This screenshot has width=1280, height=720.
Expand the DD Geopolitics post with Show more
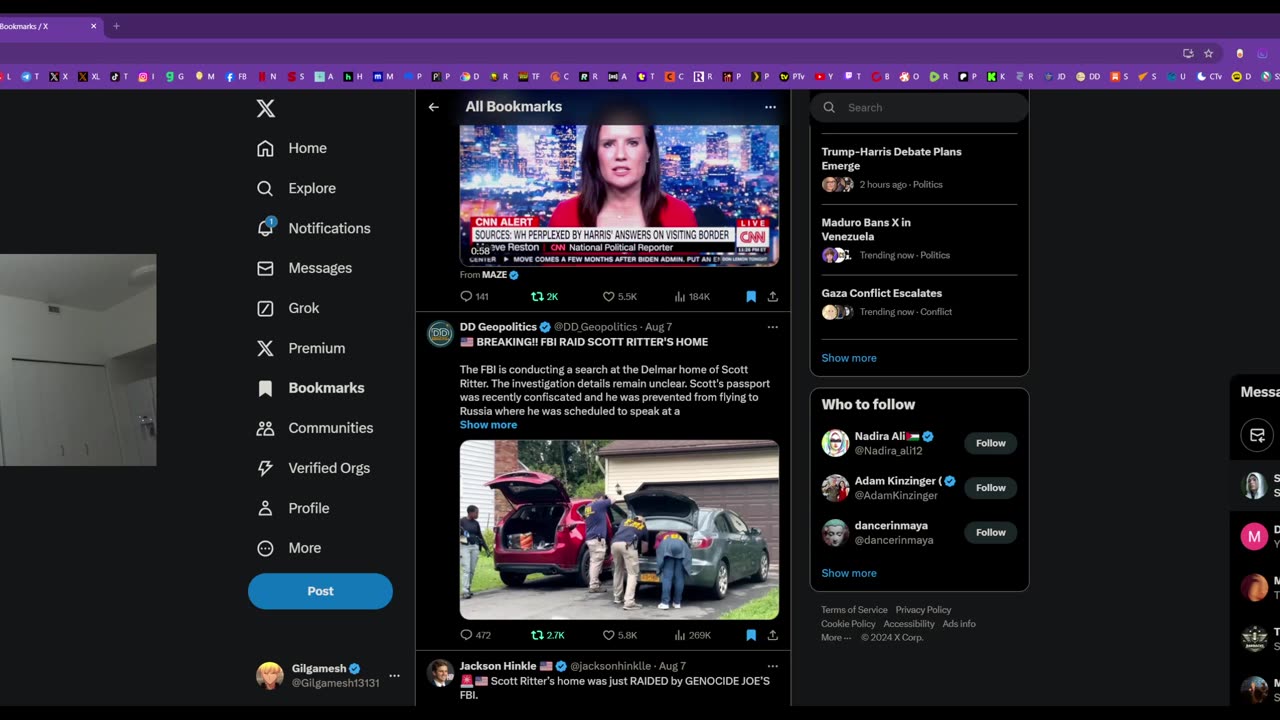coord(488,425)
